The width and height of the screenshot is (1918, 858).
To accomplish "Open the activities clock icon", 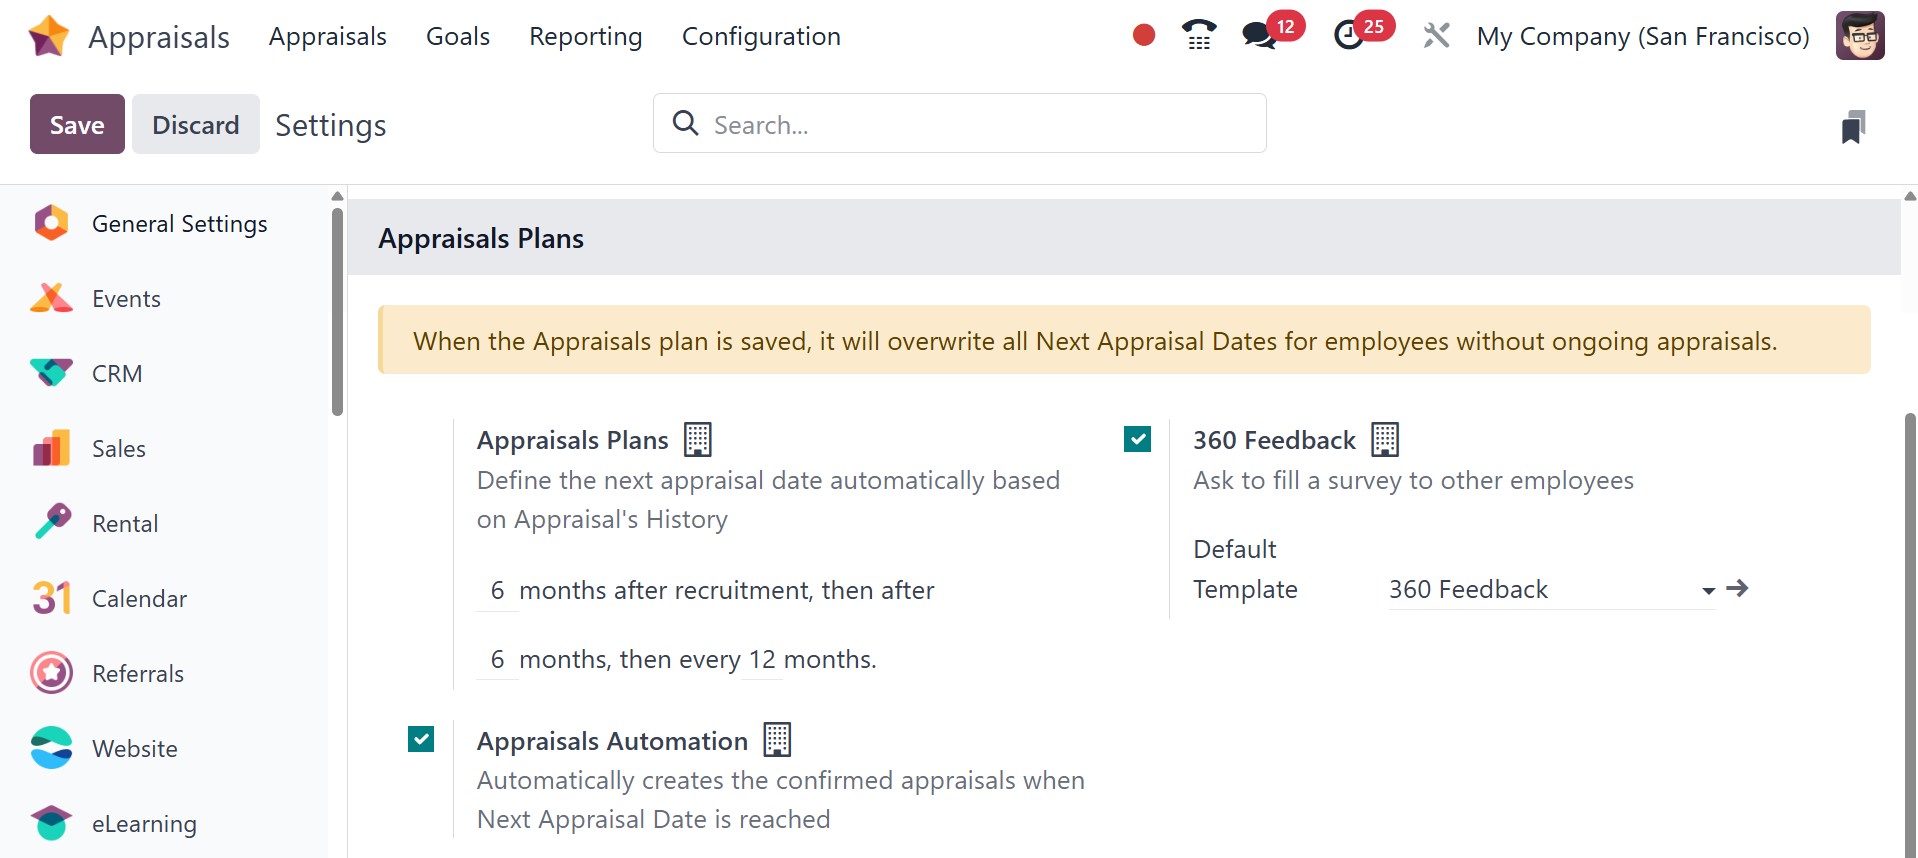I will (1349, 36).
